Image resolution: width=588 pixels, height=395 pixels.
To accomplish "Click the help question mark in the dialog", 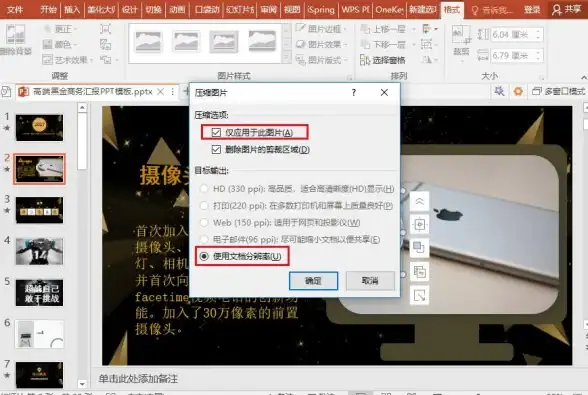I will coord(354,92).
